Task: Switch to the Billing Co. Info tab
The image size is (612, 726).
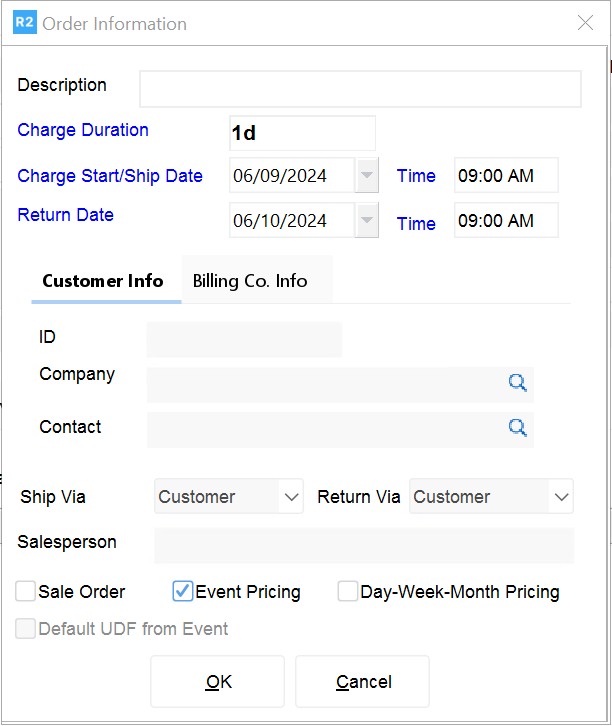Action: click(x=250, y=281)
